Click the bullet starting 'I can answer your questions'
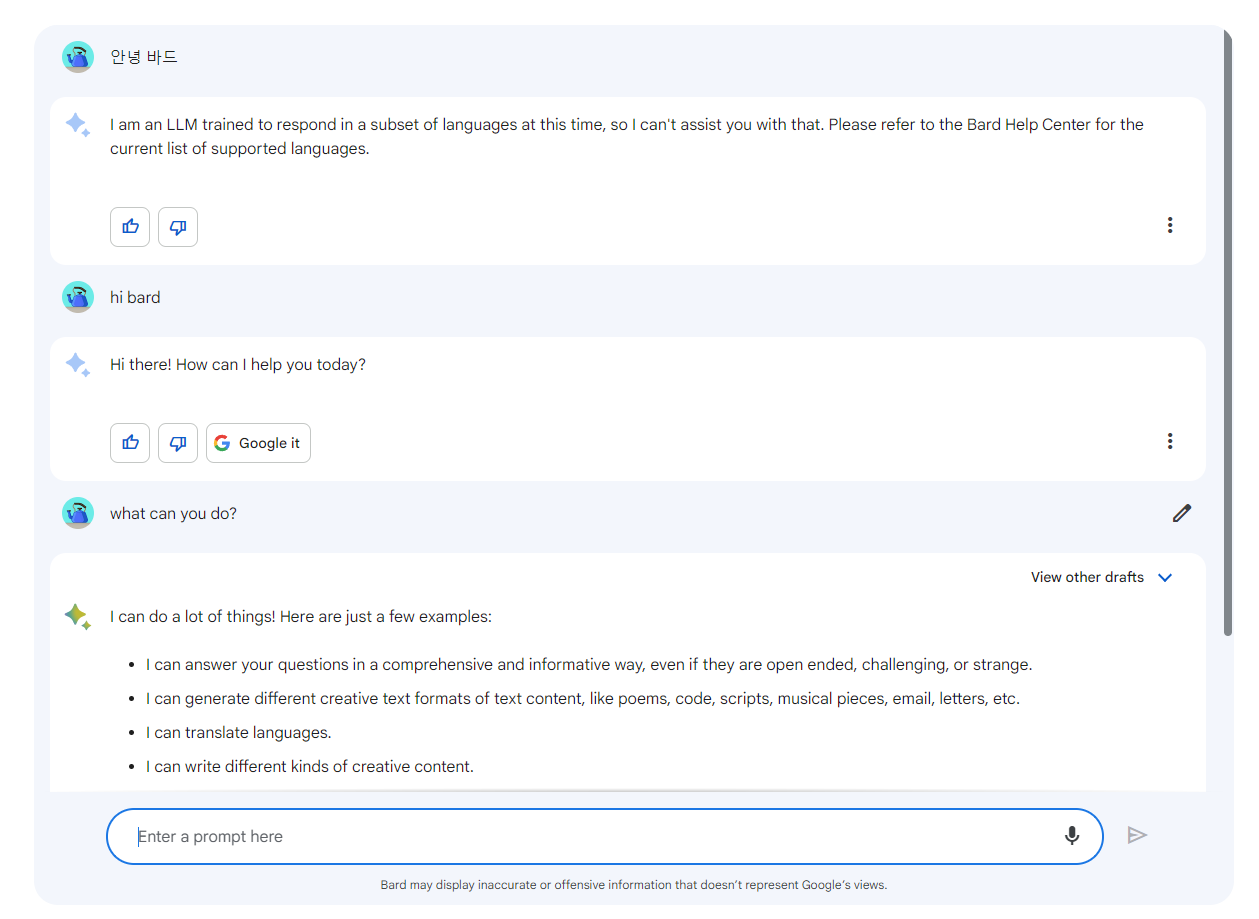 [x=589, y=665]
